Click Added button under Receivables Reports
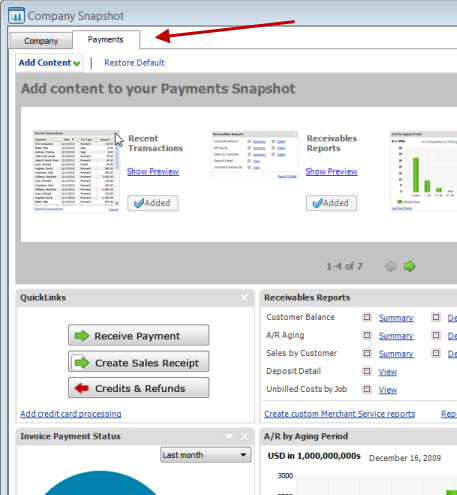 [x=331, y=203]
